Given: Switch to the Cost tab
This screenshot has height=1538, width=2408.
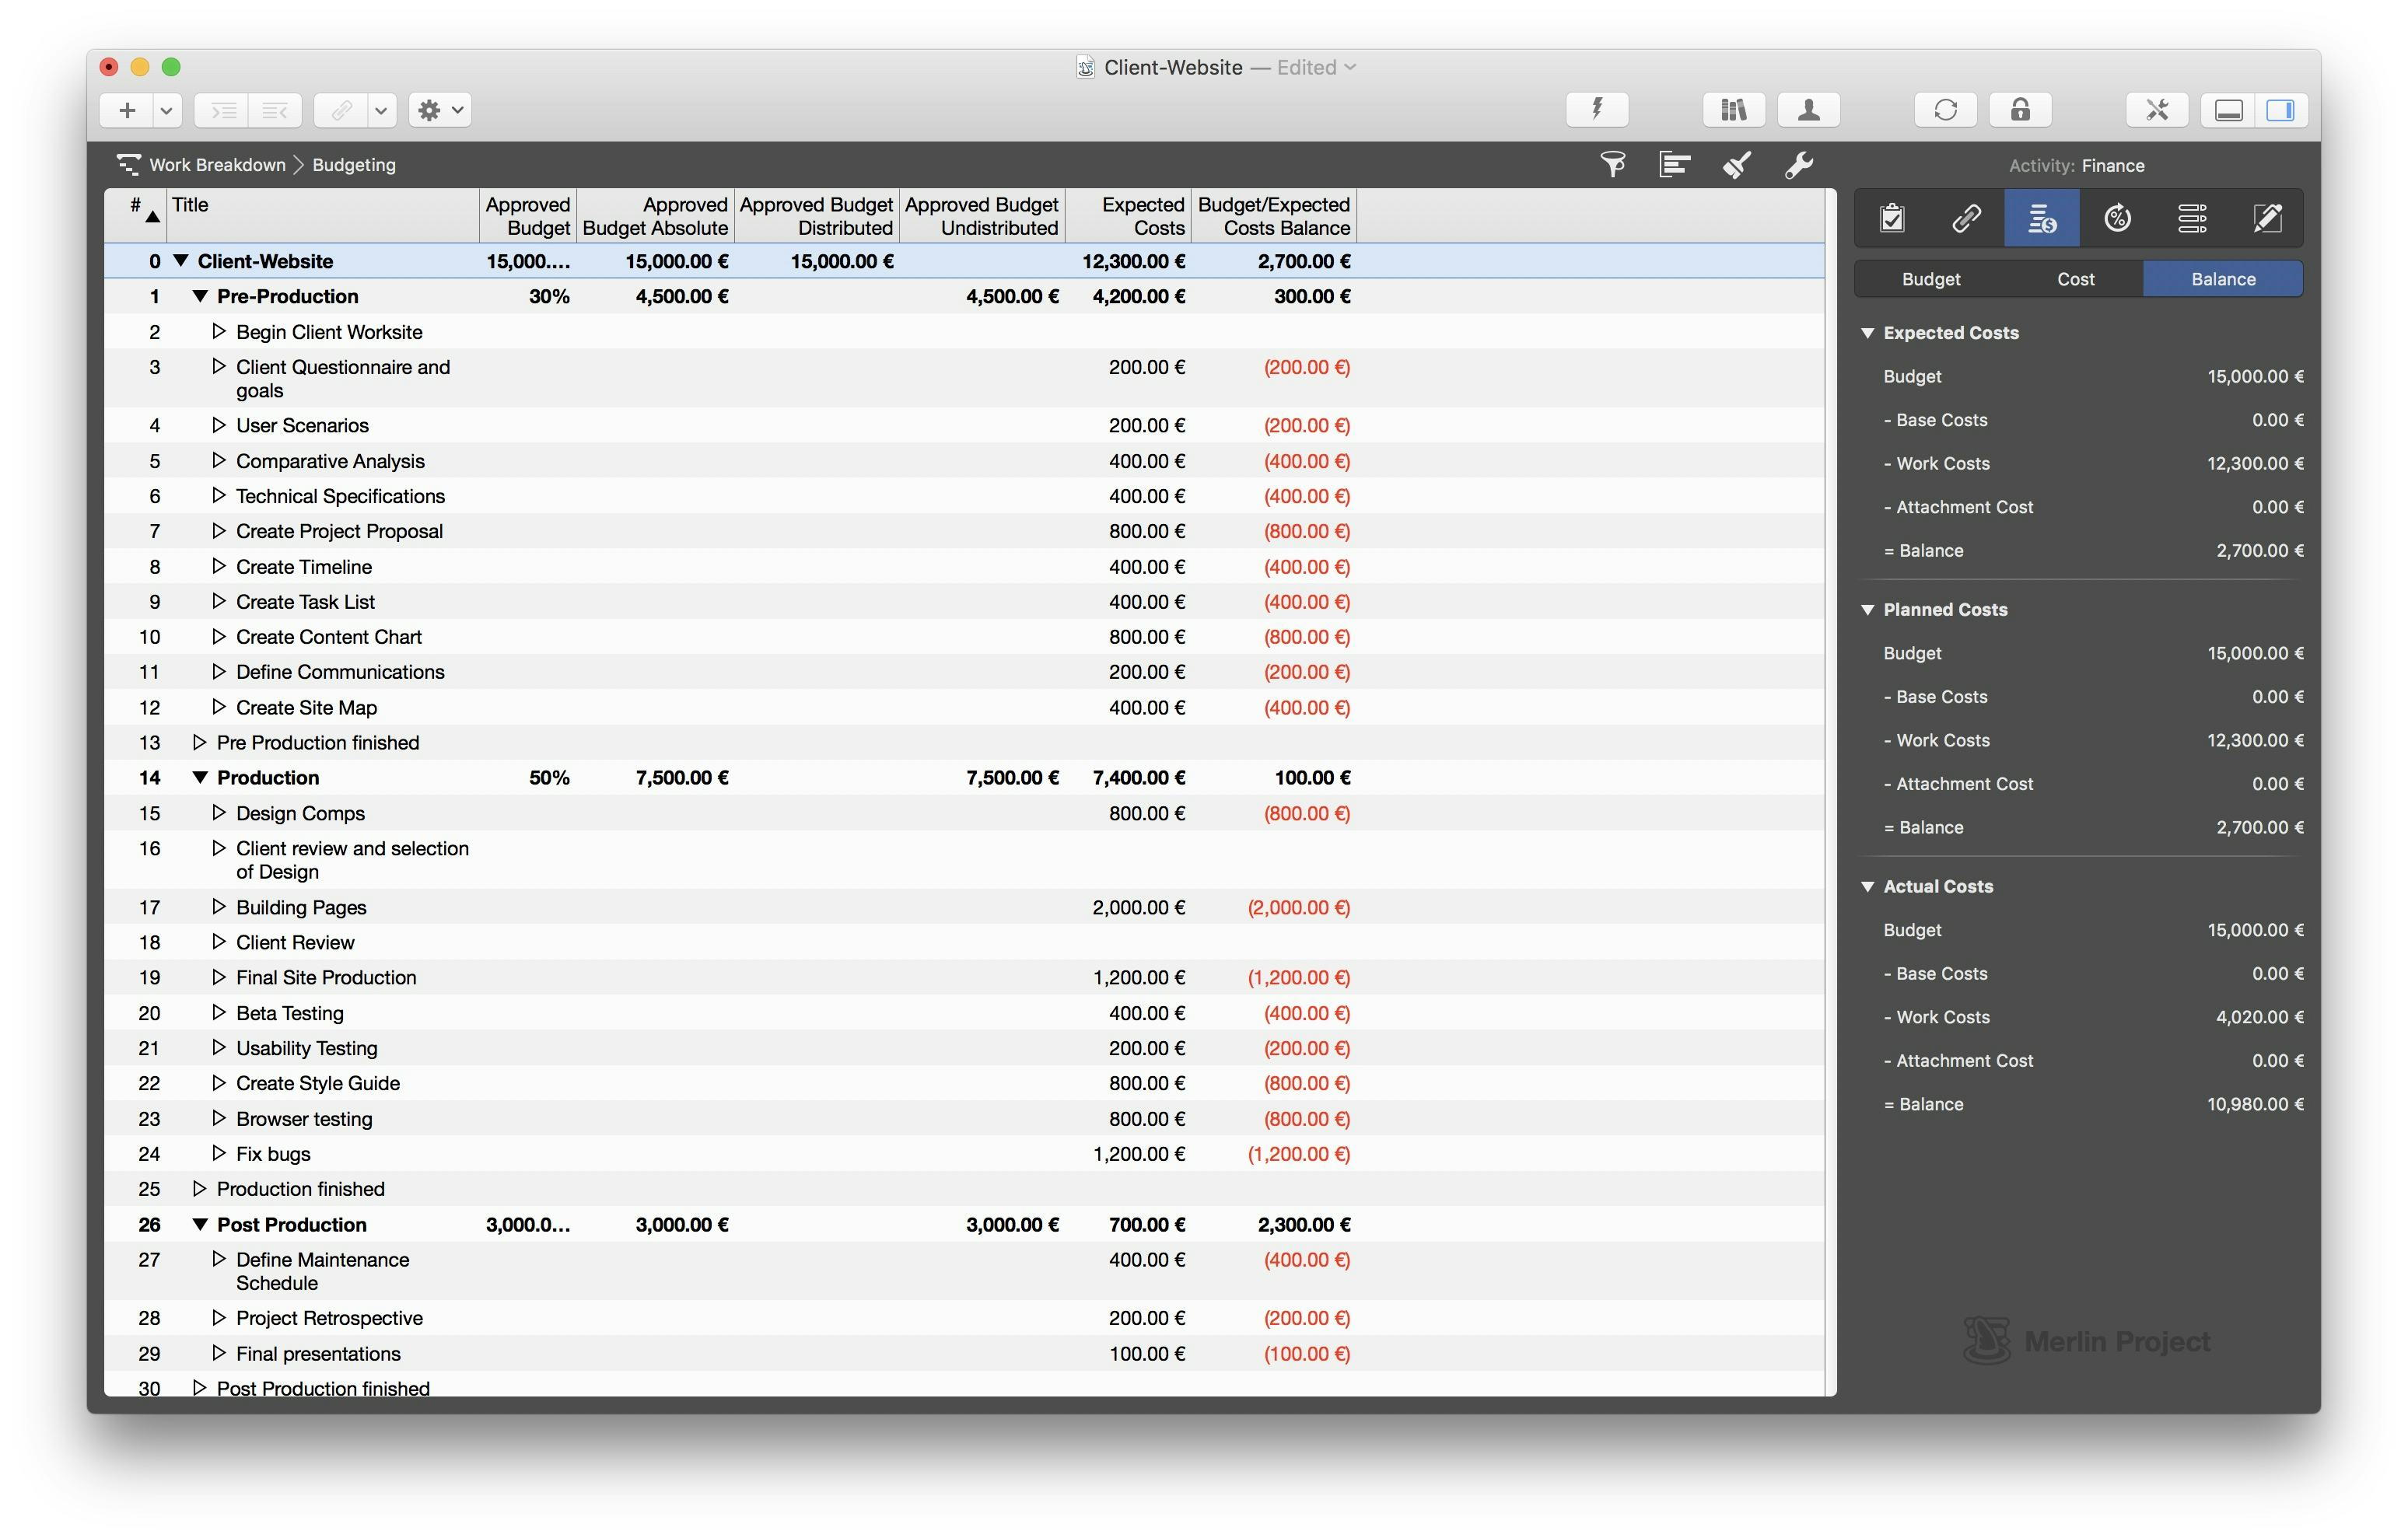Looking at the screenshot, I should 2075,279.
